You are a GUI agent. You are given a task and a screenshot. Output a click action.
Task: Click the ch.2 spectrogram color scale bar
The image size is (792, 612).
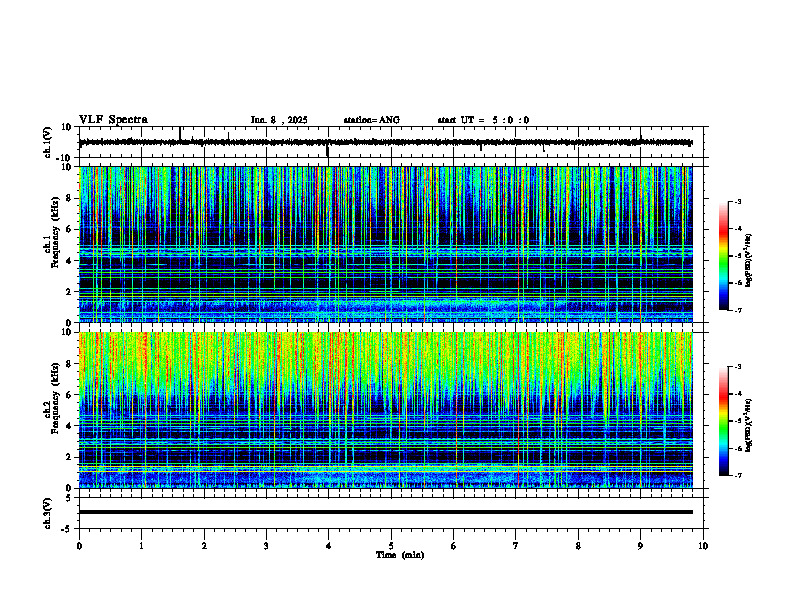(723, 421)
